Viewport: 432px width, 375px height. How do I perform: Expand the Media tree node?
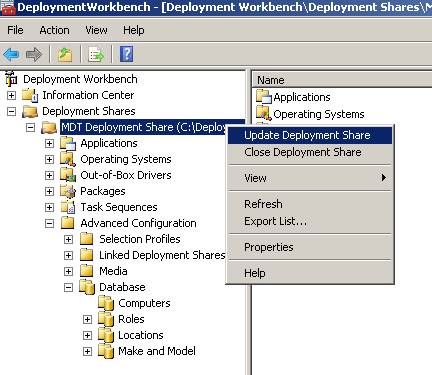pos(68,271)
